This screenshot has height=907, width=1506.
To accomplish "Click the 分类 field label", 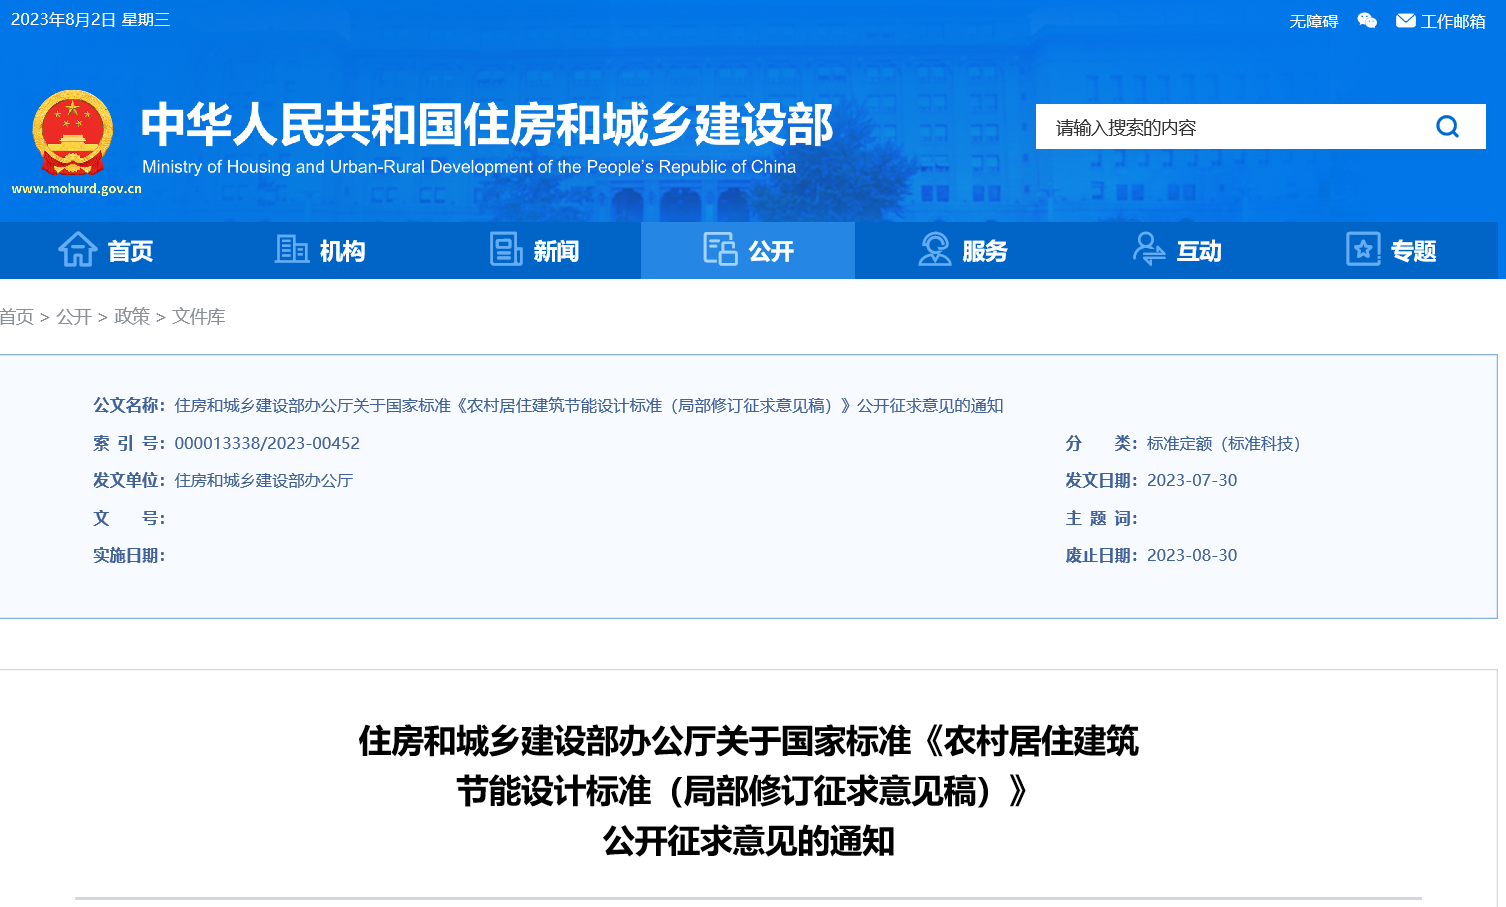I will pyautogui.click(x=1102, y=443).
